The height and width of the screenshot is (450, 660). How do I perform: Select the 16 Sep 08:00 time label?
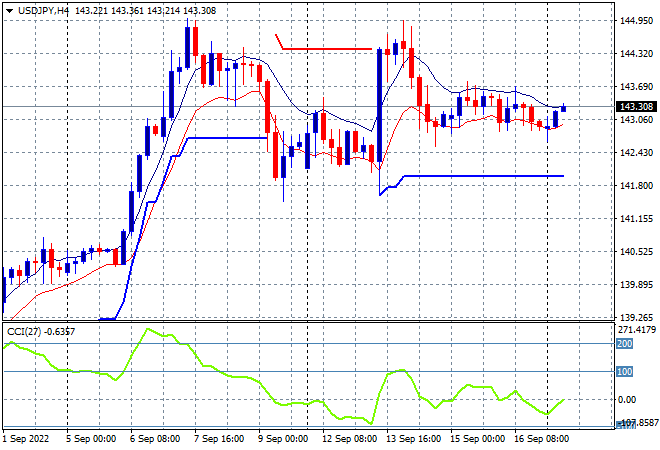click(x=541, y=439)
